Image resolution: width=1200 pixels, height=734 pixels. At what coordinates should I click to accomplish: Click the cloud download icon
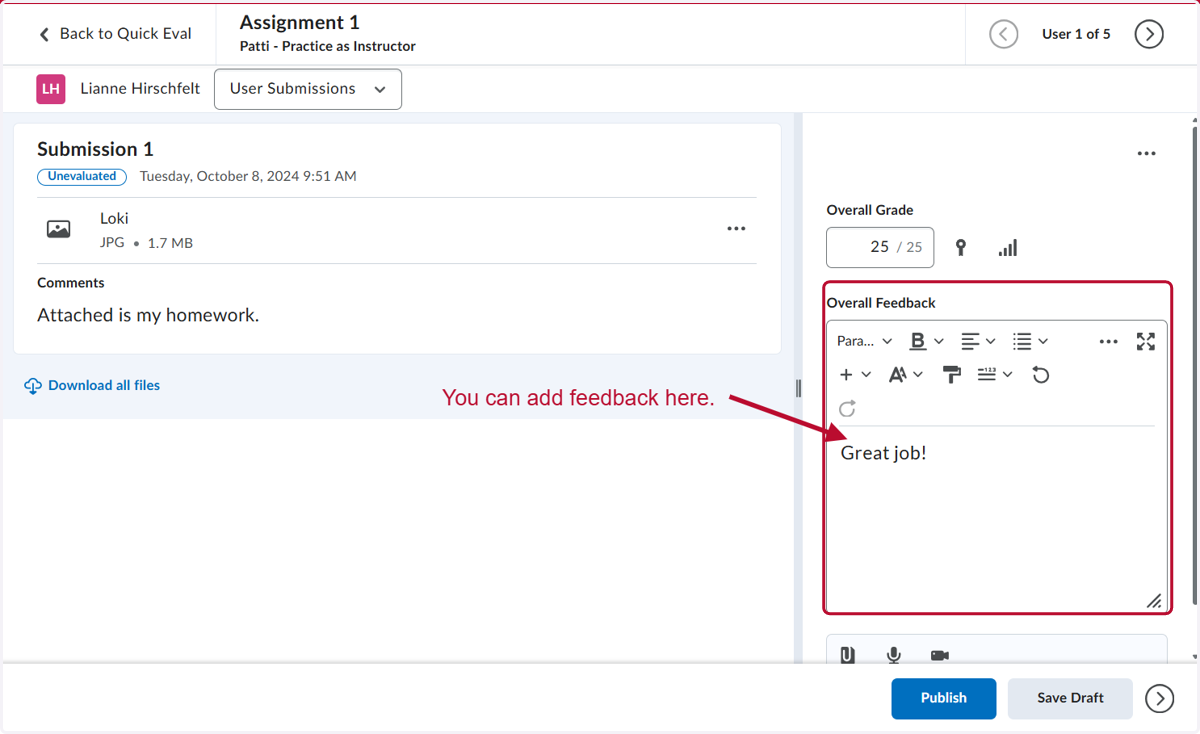(33, 386)
